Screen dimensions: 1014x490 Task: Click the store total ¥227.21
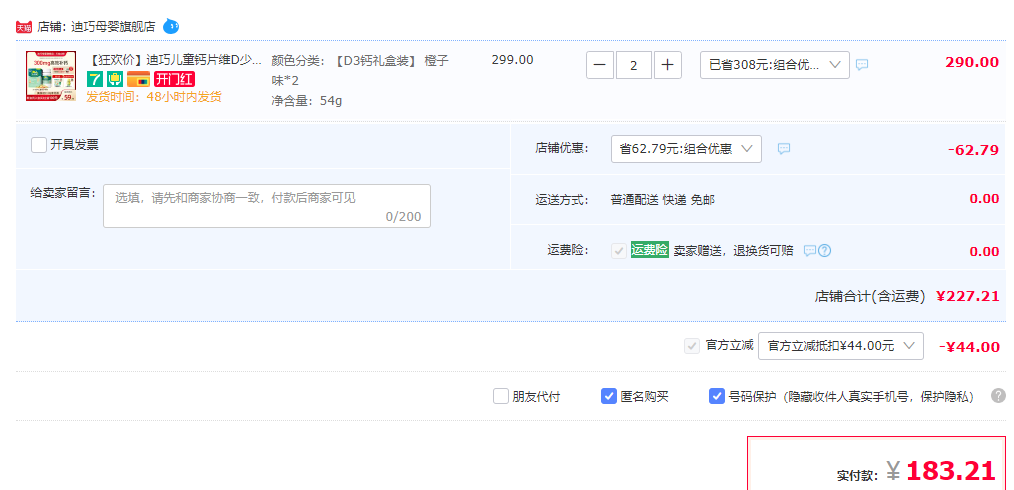coord(967,296)
